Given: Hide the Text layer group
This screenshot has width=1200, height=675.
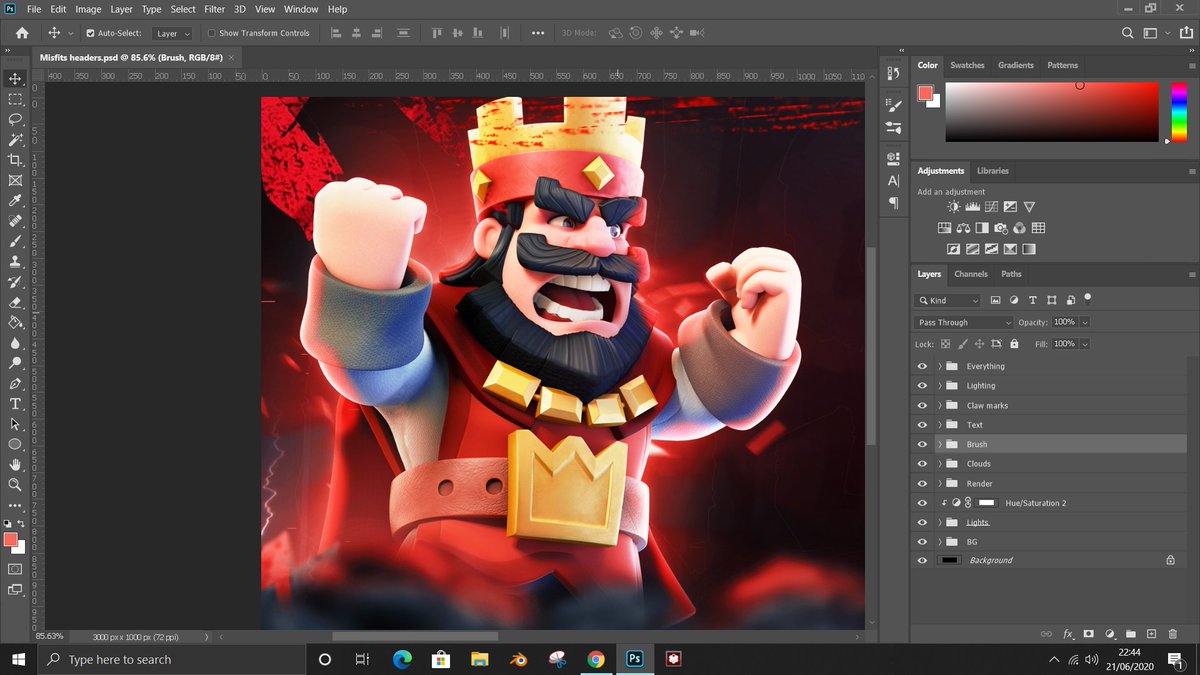Looking at the screenshot, I should coord(922,425).
